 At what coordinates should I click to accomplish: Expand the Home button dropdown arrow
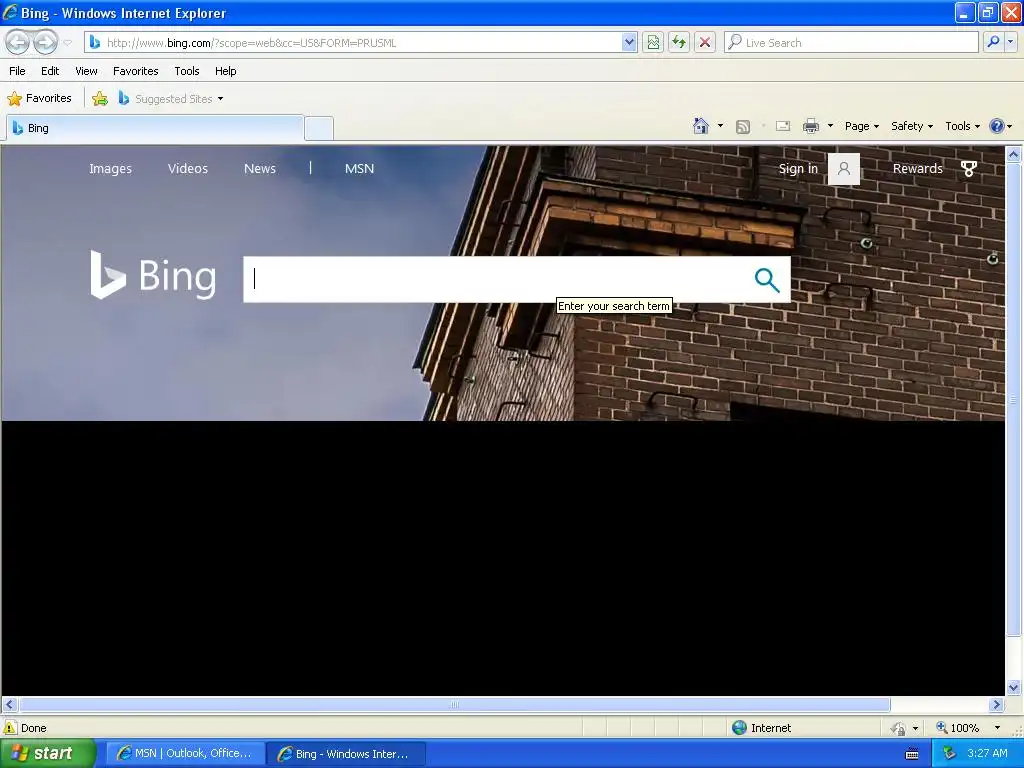(720, 126)
